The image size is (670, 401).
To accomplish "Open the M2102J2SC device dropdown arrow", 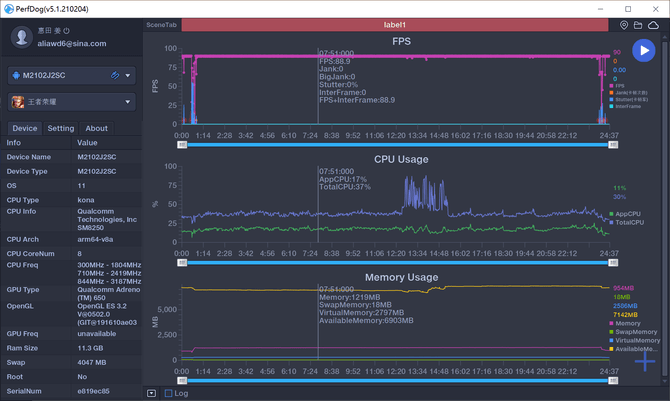I will 127,76.
